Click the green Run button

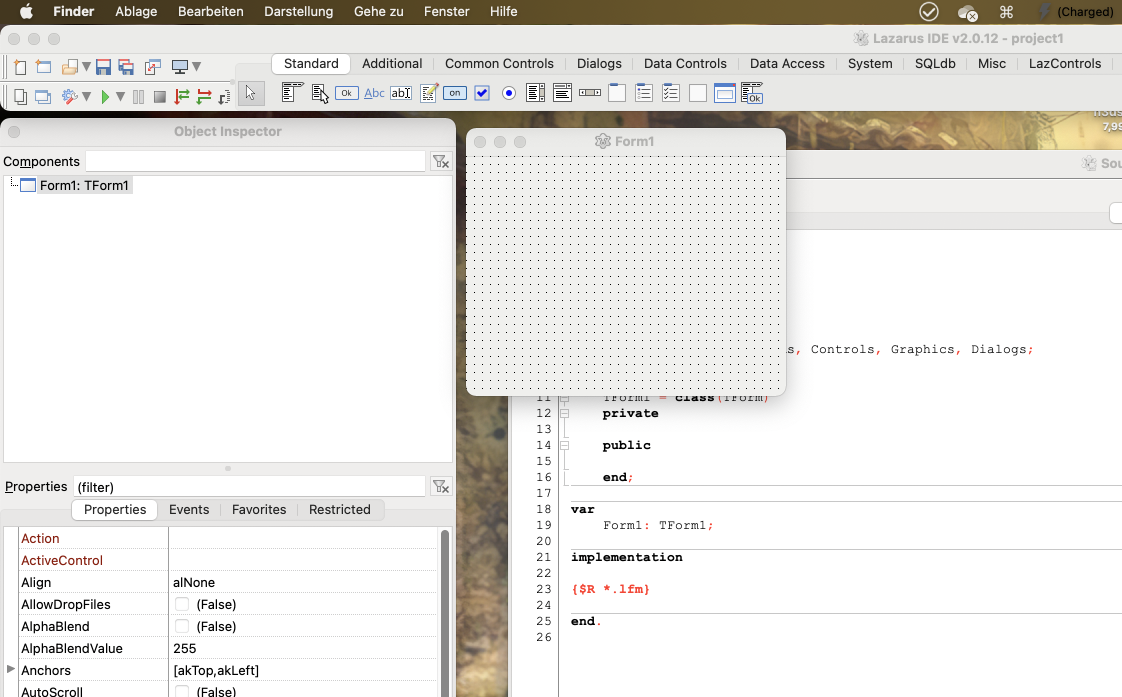pyautogui.click(x=105, y=97)
